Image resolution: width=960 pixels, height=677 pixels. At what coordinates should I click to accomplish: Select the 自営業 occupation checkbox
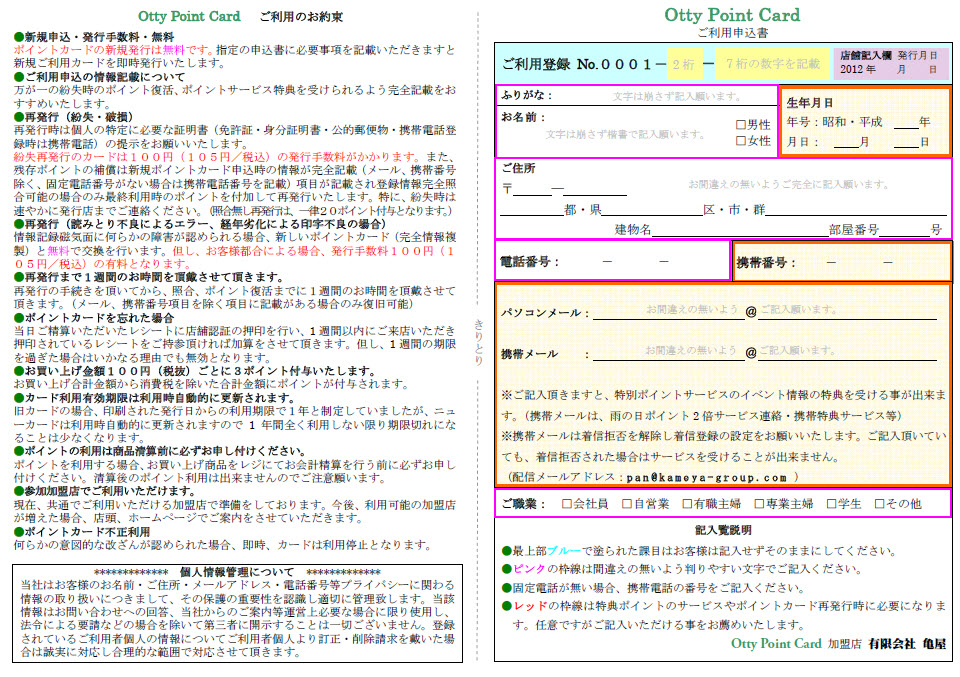[x=625, y=504]
